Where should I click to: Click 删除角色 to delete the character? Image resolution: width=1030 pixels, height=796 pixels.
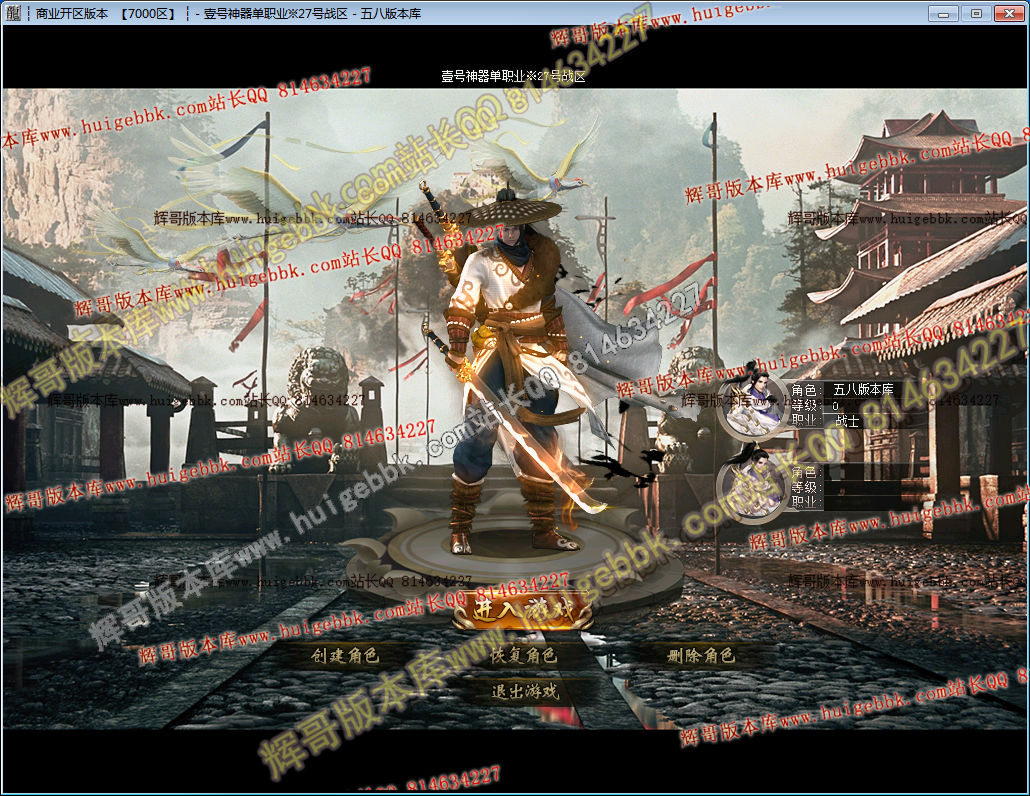pyautogui.click(x=701, y=655)
